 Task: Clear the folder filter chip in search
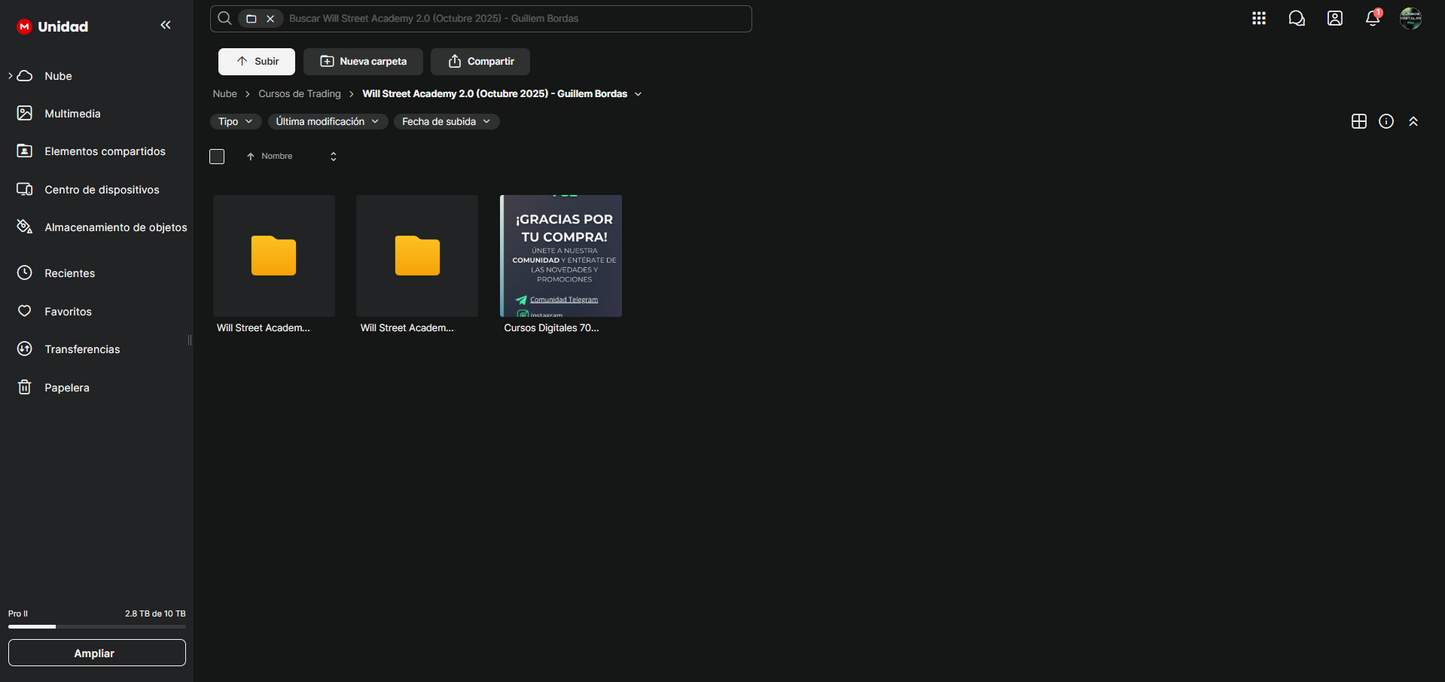(270, 19)
